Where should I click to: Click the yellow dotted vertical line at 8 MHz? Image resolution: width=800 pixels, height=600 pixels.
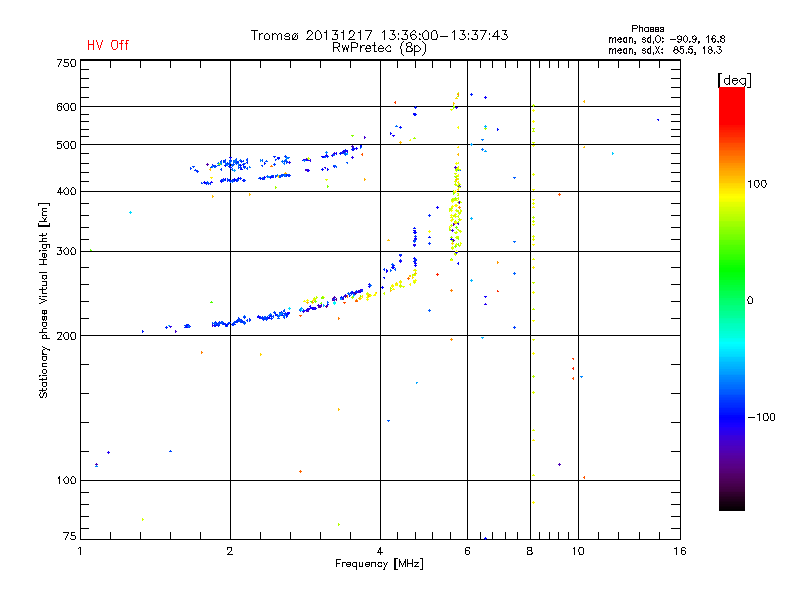click(533, 306)
